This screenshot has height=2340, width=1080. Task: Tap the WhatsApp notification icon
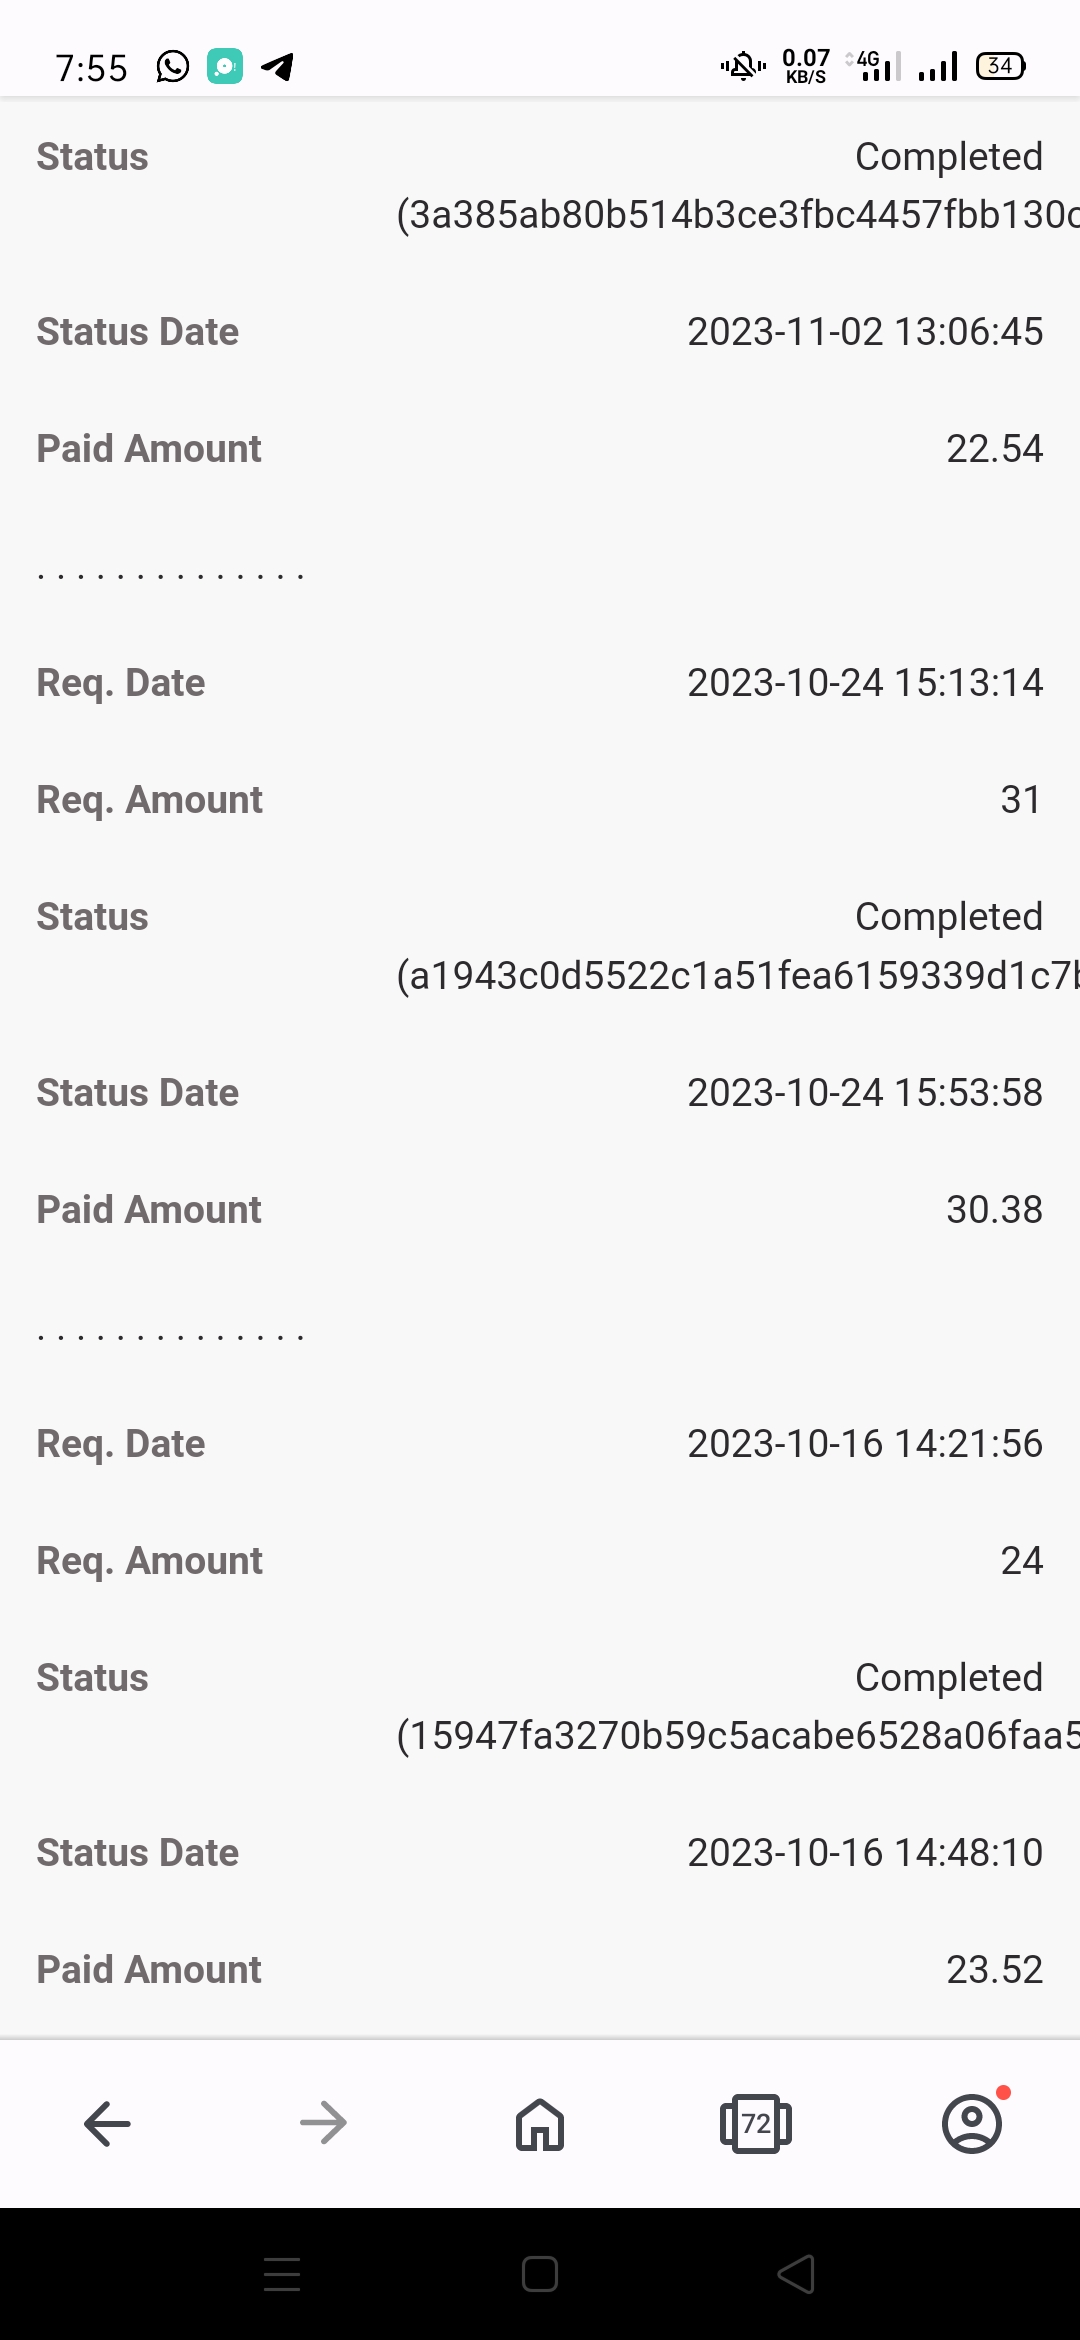pos(173,67)
